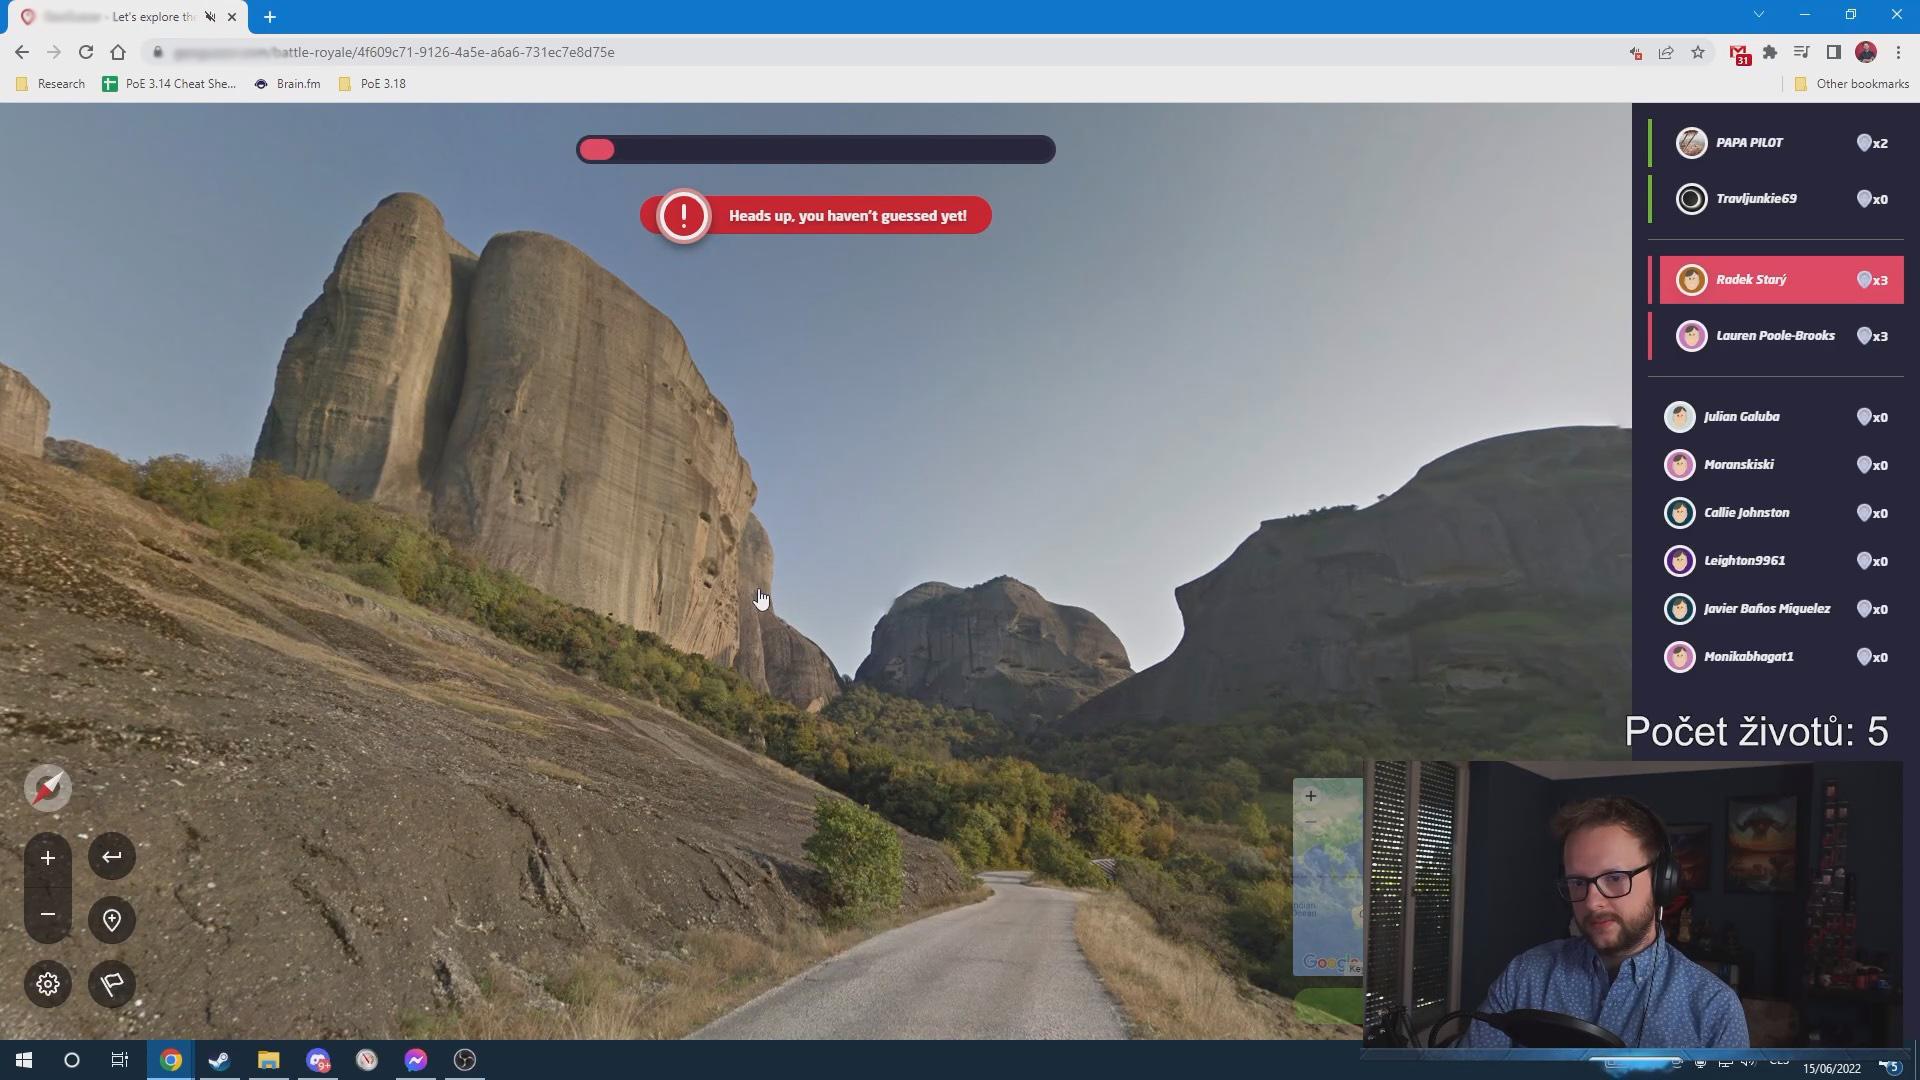Bookmark this page with star icon
The image size is (1920, 1080).
click(1698, 52)
